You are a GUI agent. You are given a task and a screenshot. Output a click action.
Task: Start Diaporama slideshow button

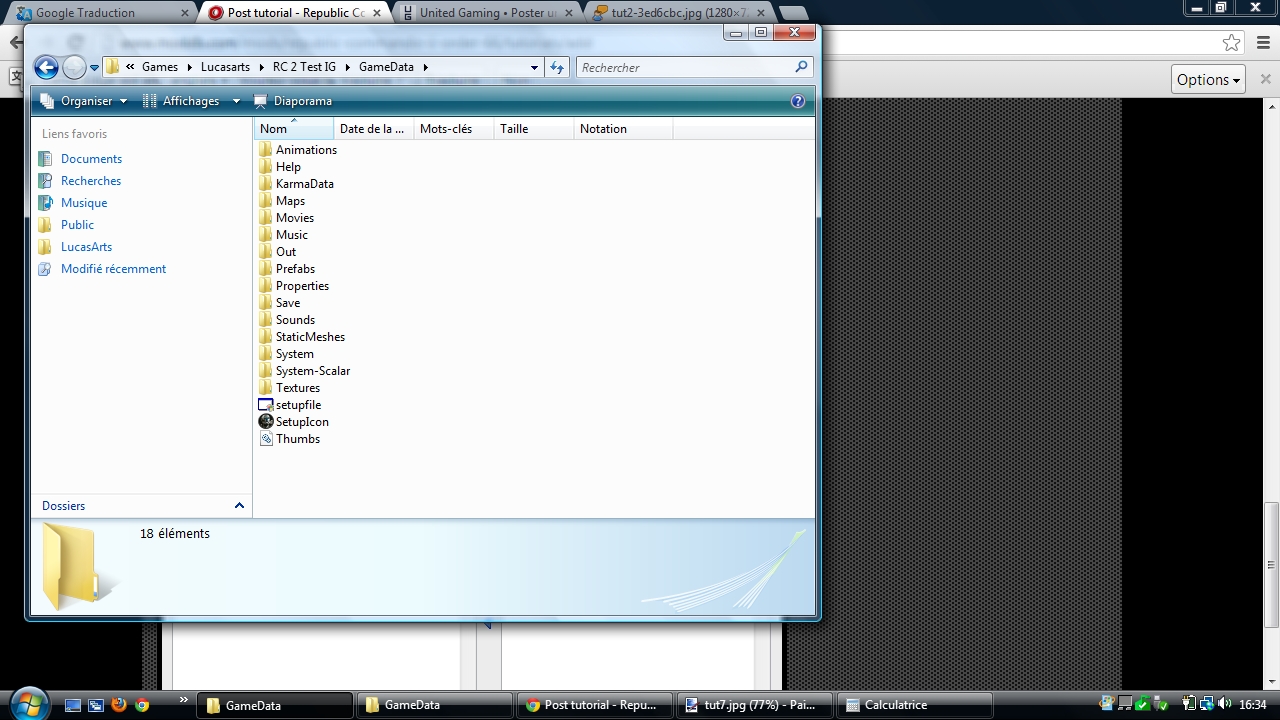tap(293, 101)
